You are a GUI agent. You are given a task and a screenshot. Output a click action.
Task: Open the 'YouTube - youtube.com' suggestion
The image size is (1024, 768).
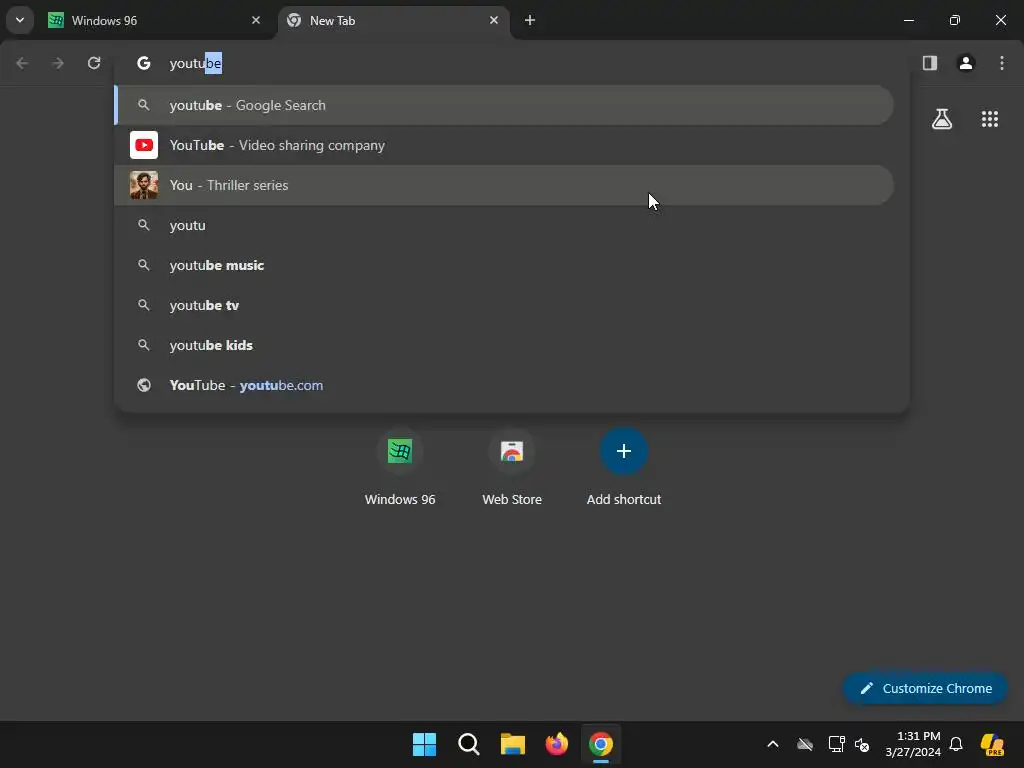(x=504, y=385)
